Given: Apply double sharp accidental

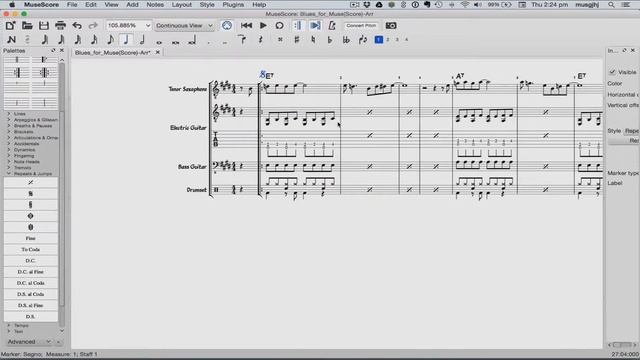Looking at the screenshot, I should [280, 40].
